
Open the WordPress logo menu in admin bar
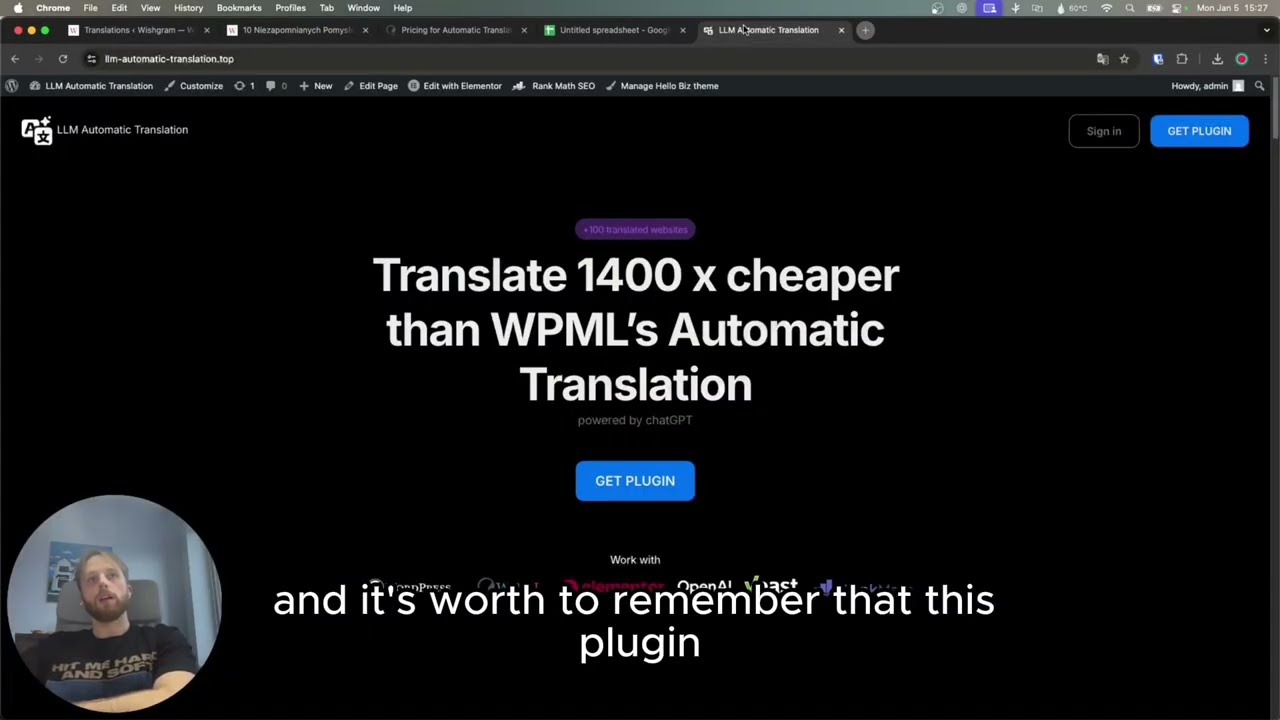[11, 86]
